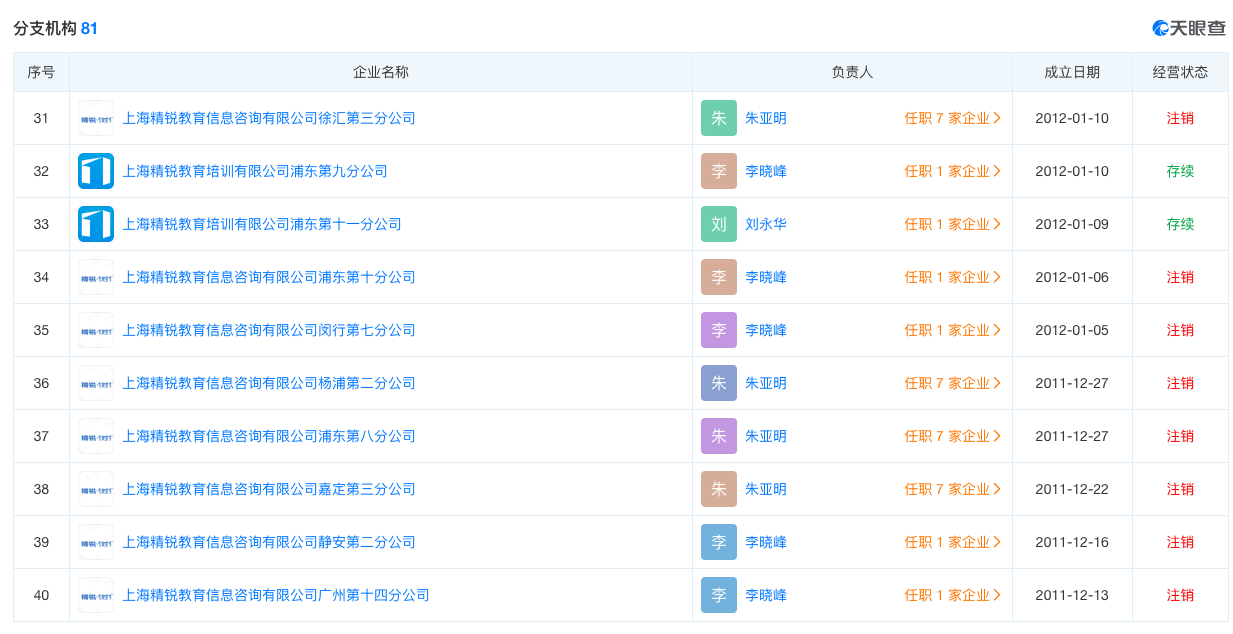Click the pink 朱 avatar in row 37
This screenshot has width=1233, height=634.
[718, 436]
